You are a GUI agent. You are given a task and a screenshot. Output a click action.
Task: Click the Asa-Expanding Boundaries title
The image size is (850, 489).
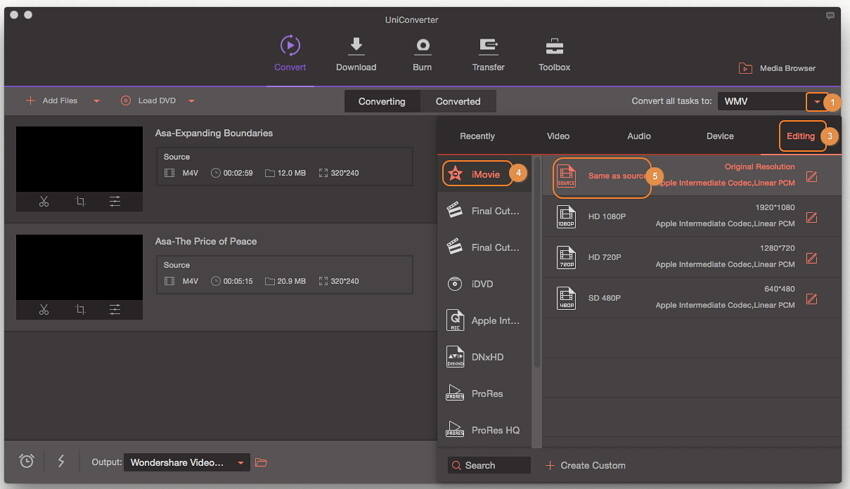click(x=214, y=133)
